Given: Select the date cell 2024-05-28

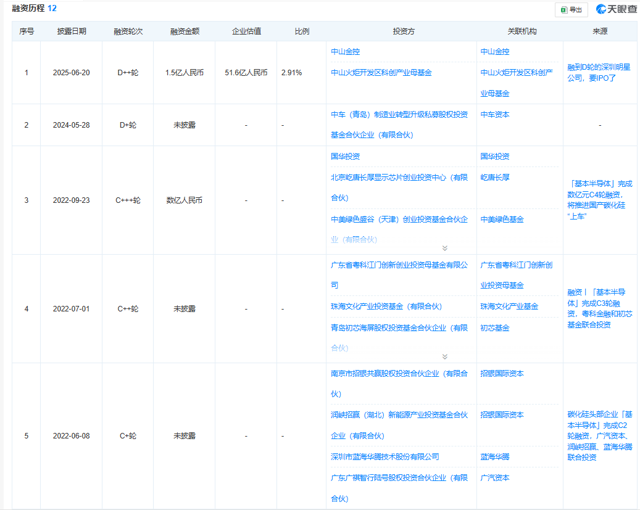Looking at the screenshot, I should point(71,125).
